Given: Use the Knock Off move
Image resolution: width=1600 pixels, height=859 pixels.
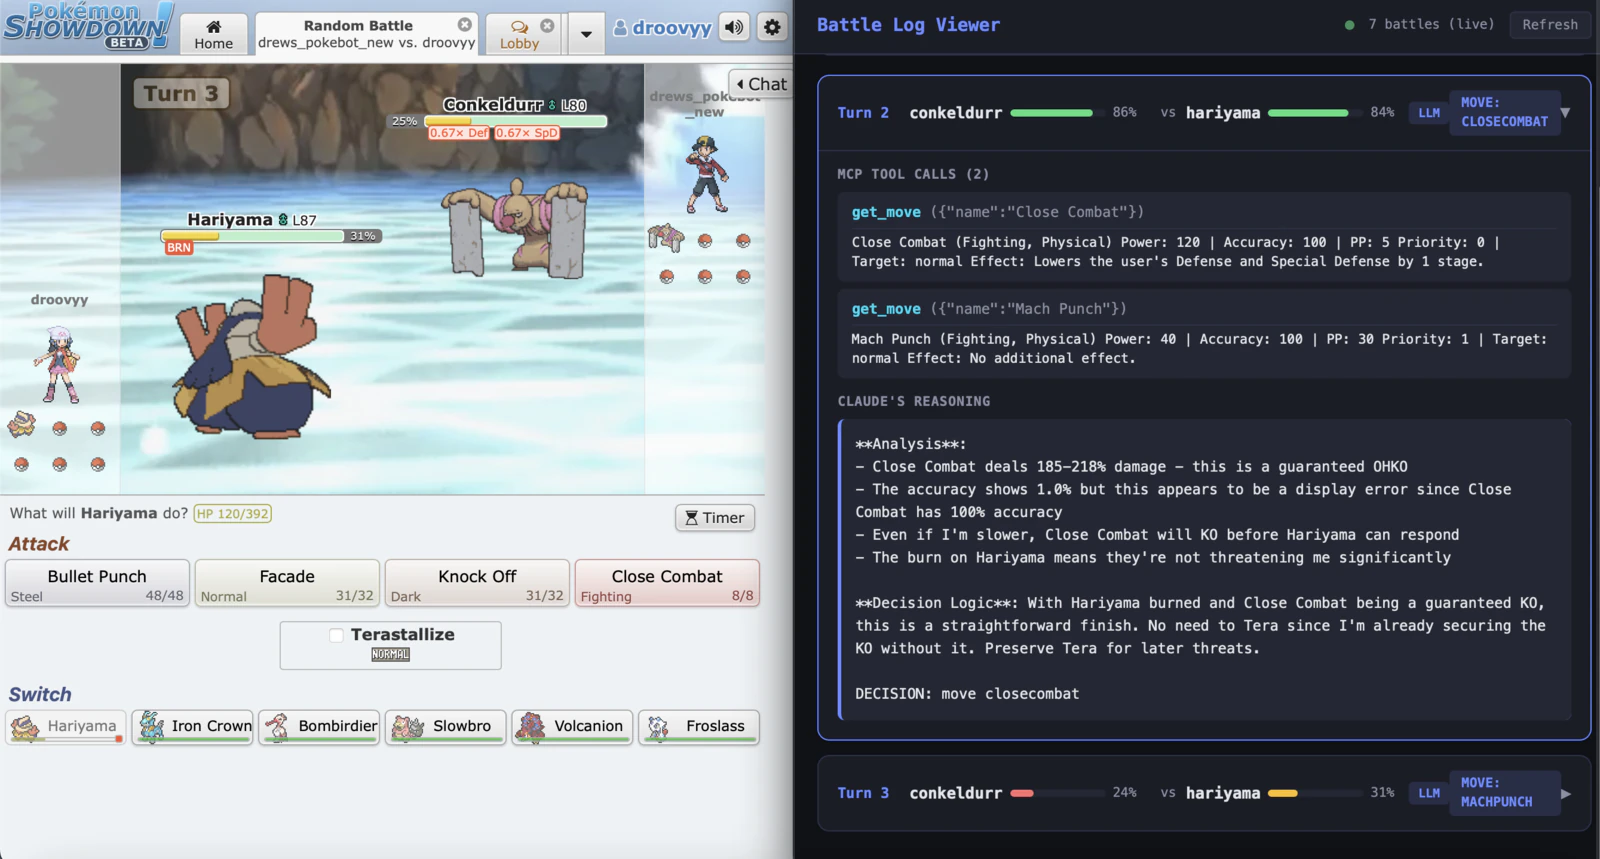Looking at the screenshot, I should (x=477, y=584).
